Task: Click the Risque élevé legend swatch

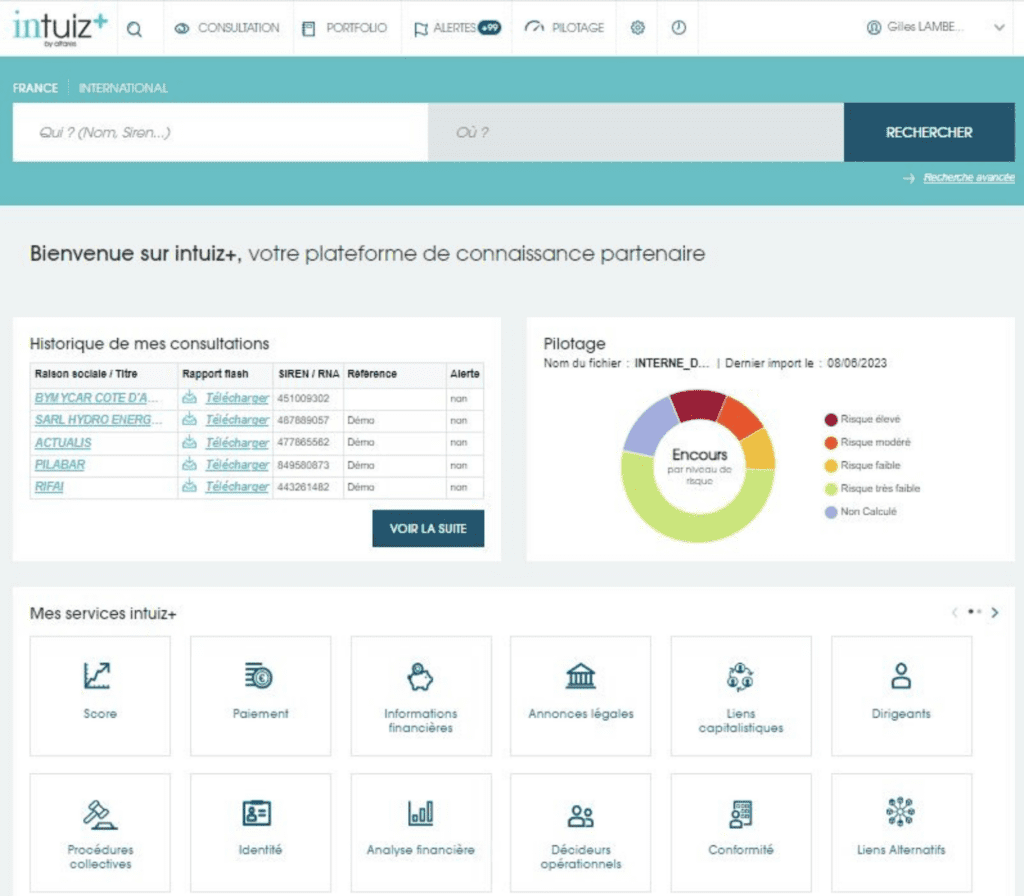Action: point(831,419)
